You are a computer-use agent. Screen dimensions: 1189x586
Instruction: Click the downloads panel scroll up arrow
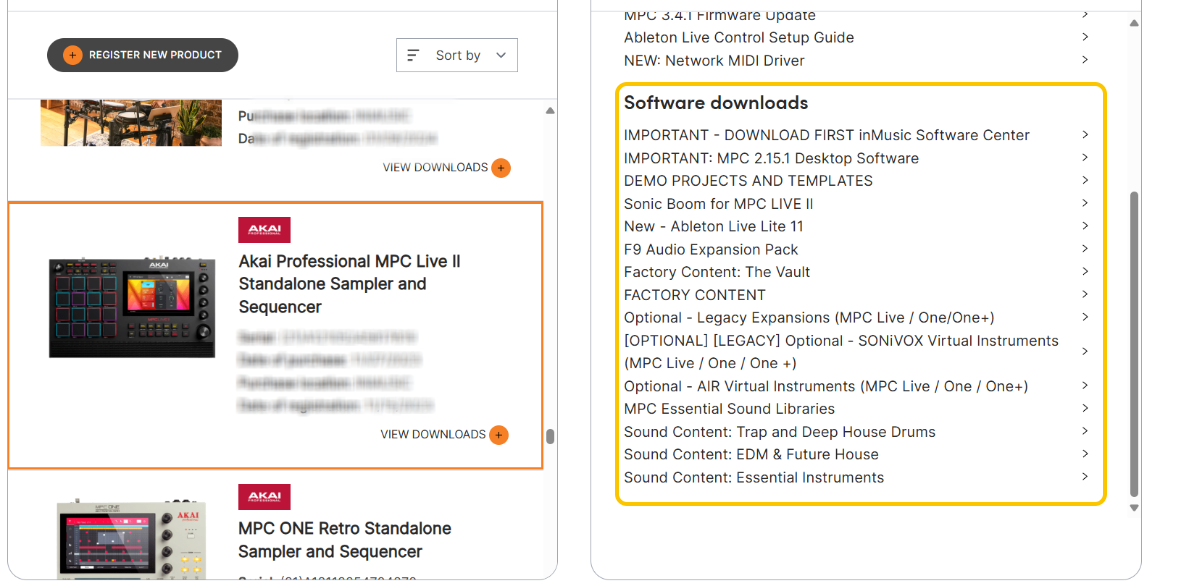point(1134,24)
